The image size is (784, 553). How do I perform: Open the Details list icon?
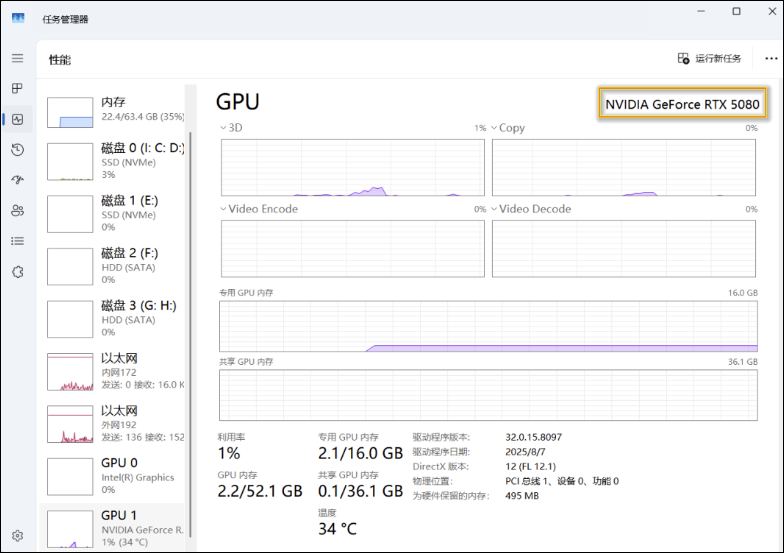click(x=17, y=241)
